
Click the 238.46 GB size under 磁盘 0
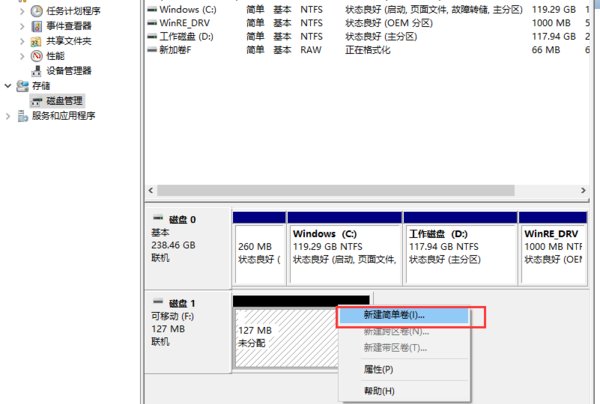(173, 245)
